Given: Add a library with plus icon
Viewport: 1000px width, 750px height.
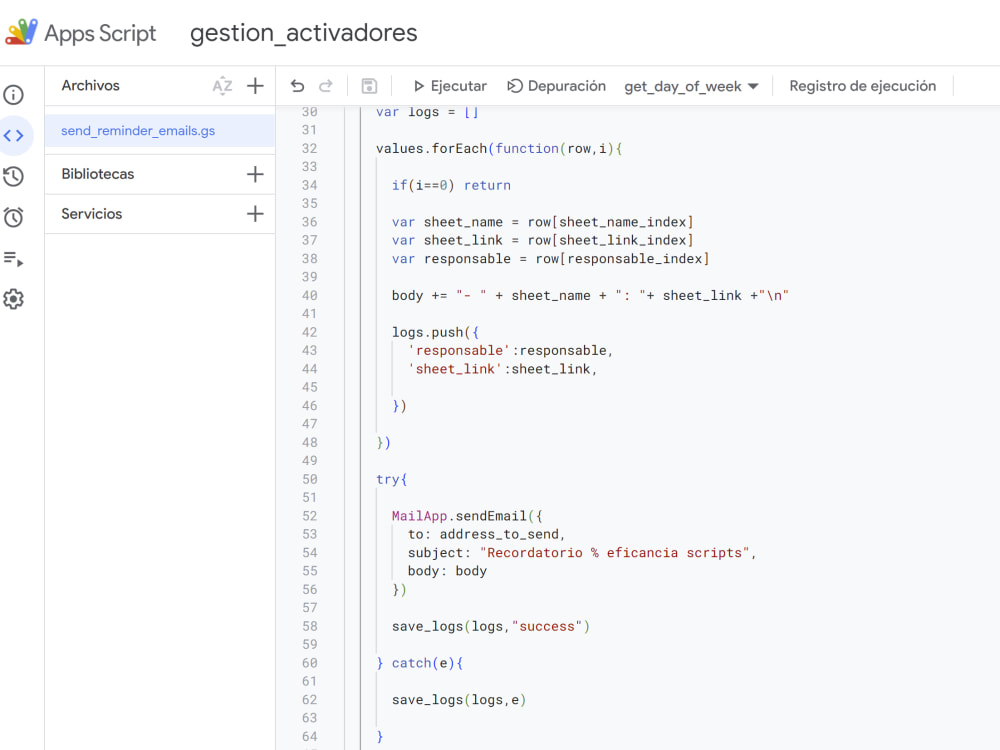Looking at the screenshot, I should (x=255, y=174).
